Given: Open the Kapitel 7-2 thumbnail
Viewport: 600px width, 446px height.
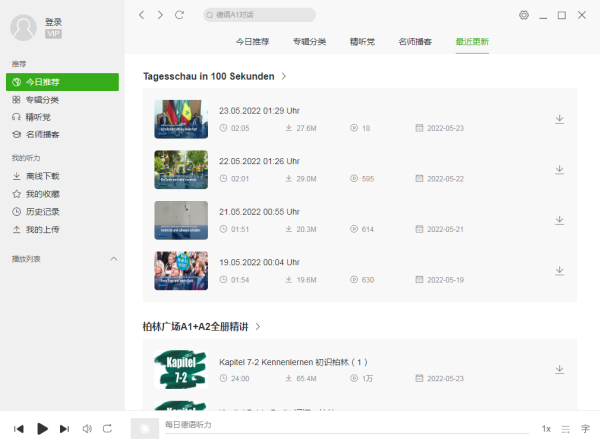Looking at the screenshot, I should 181,370.
